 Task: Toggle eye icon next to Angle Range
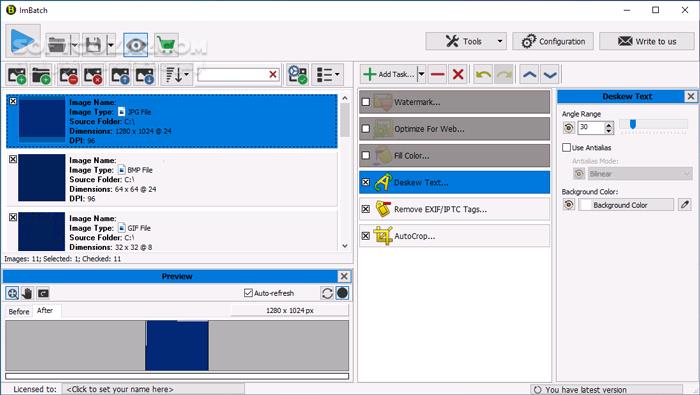pos(569,128)
